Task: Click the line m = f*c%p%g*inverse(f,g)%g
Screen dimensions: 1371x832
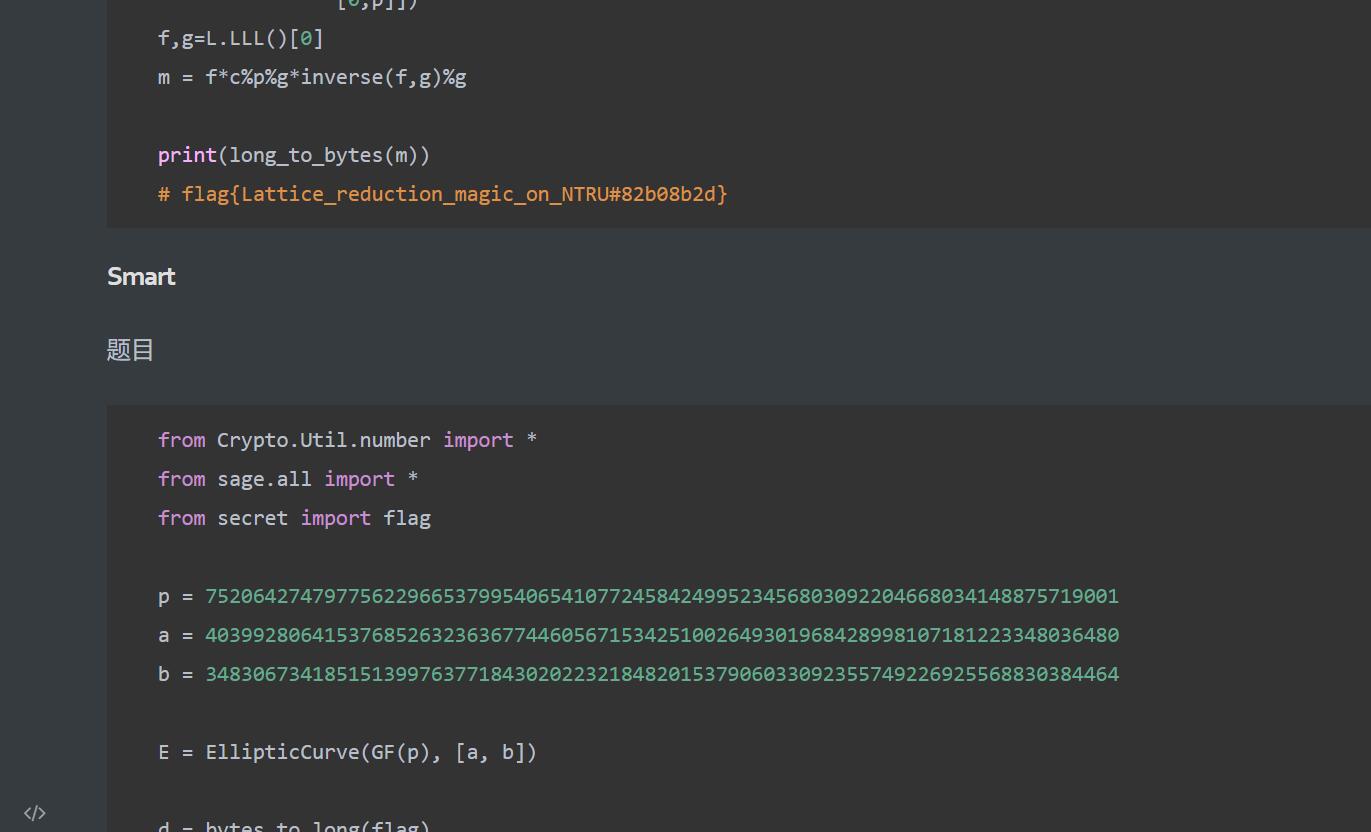Action: (312, 77)
